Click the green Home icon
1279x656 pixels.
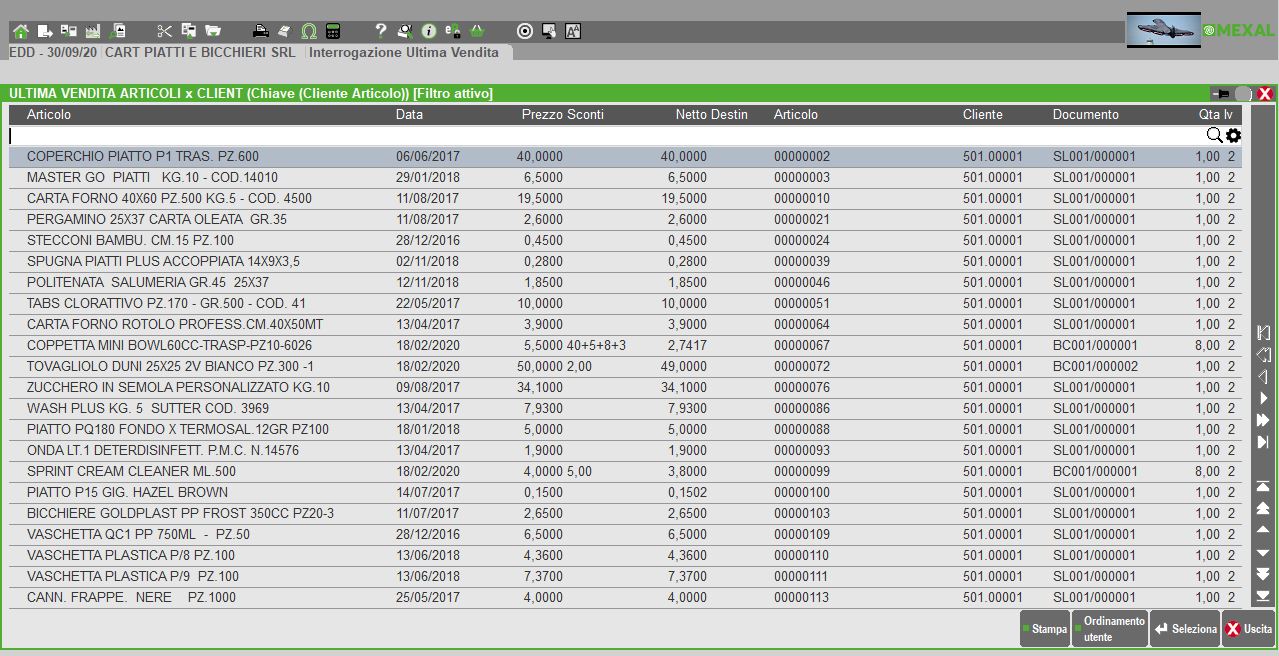(20, 31)
